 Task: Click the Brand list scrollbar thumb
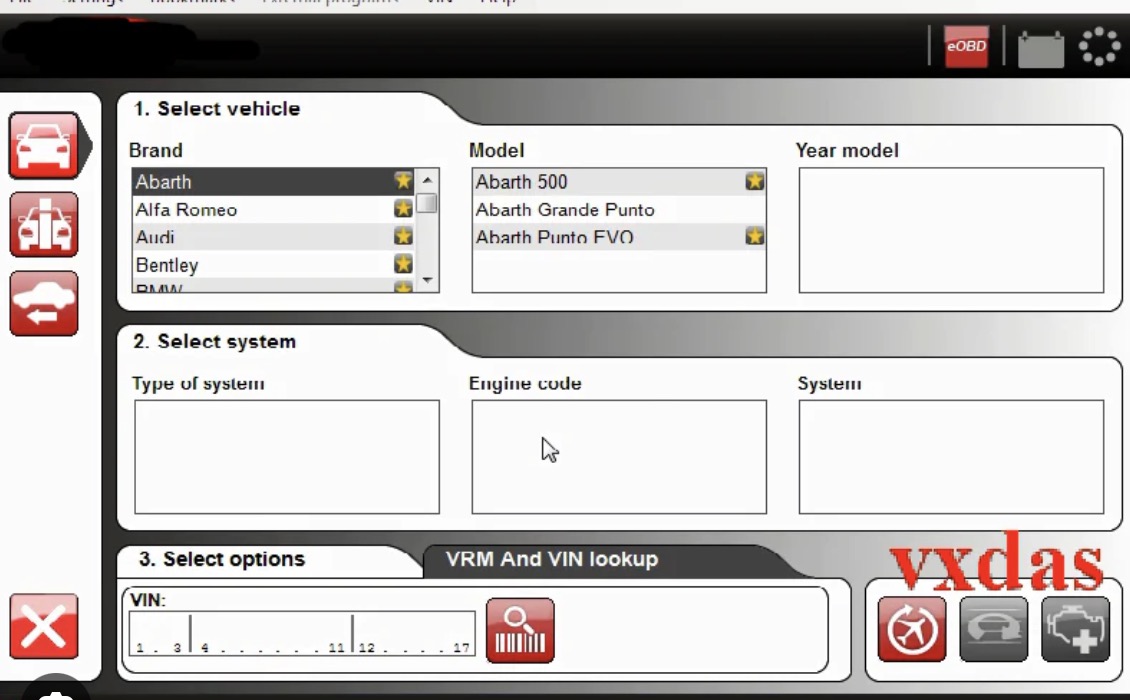click(427, 203)
